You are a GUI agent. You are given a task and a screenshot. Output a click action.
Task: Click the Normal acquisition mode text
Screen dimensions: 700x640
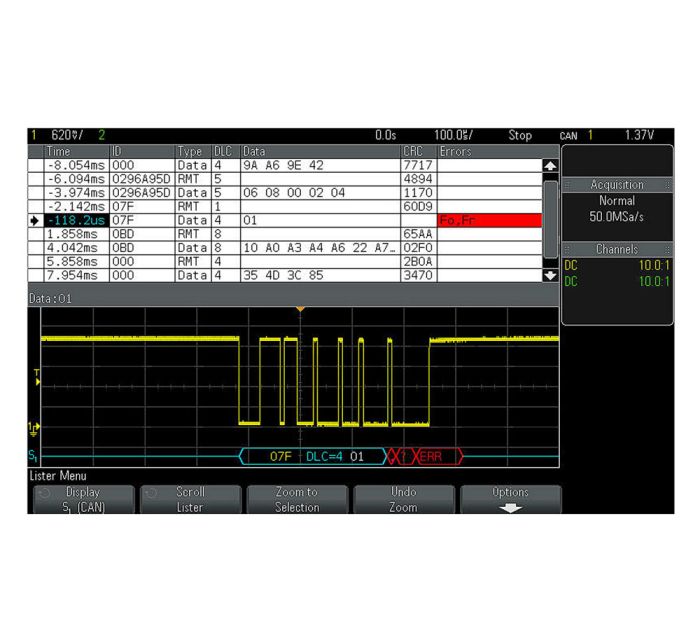click(617, 201)
